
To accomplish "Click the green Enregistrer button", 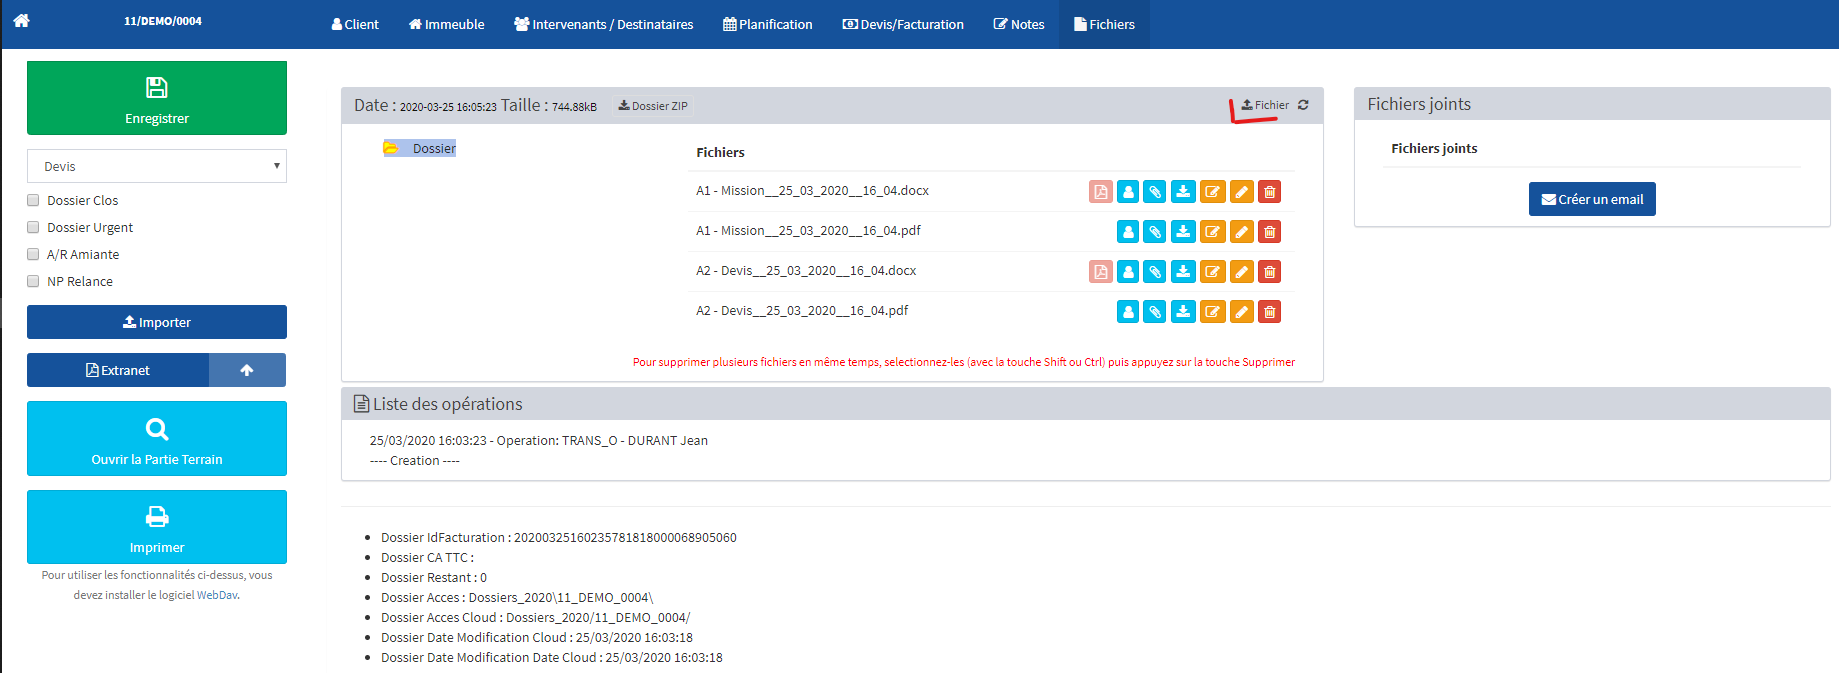I will [x=157, y=98].
